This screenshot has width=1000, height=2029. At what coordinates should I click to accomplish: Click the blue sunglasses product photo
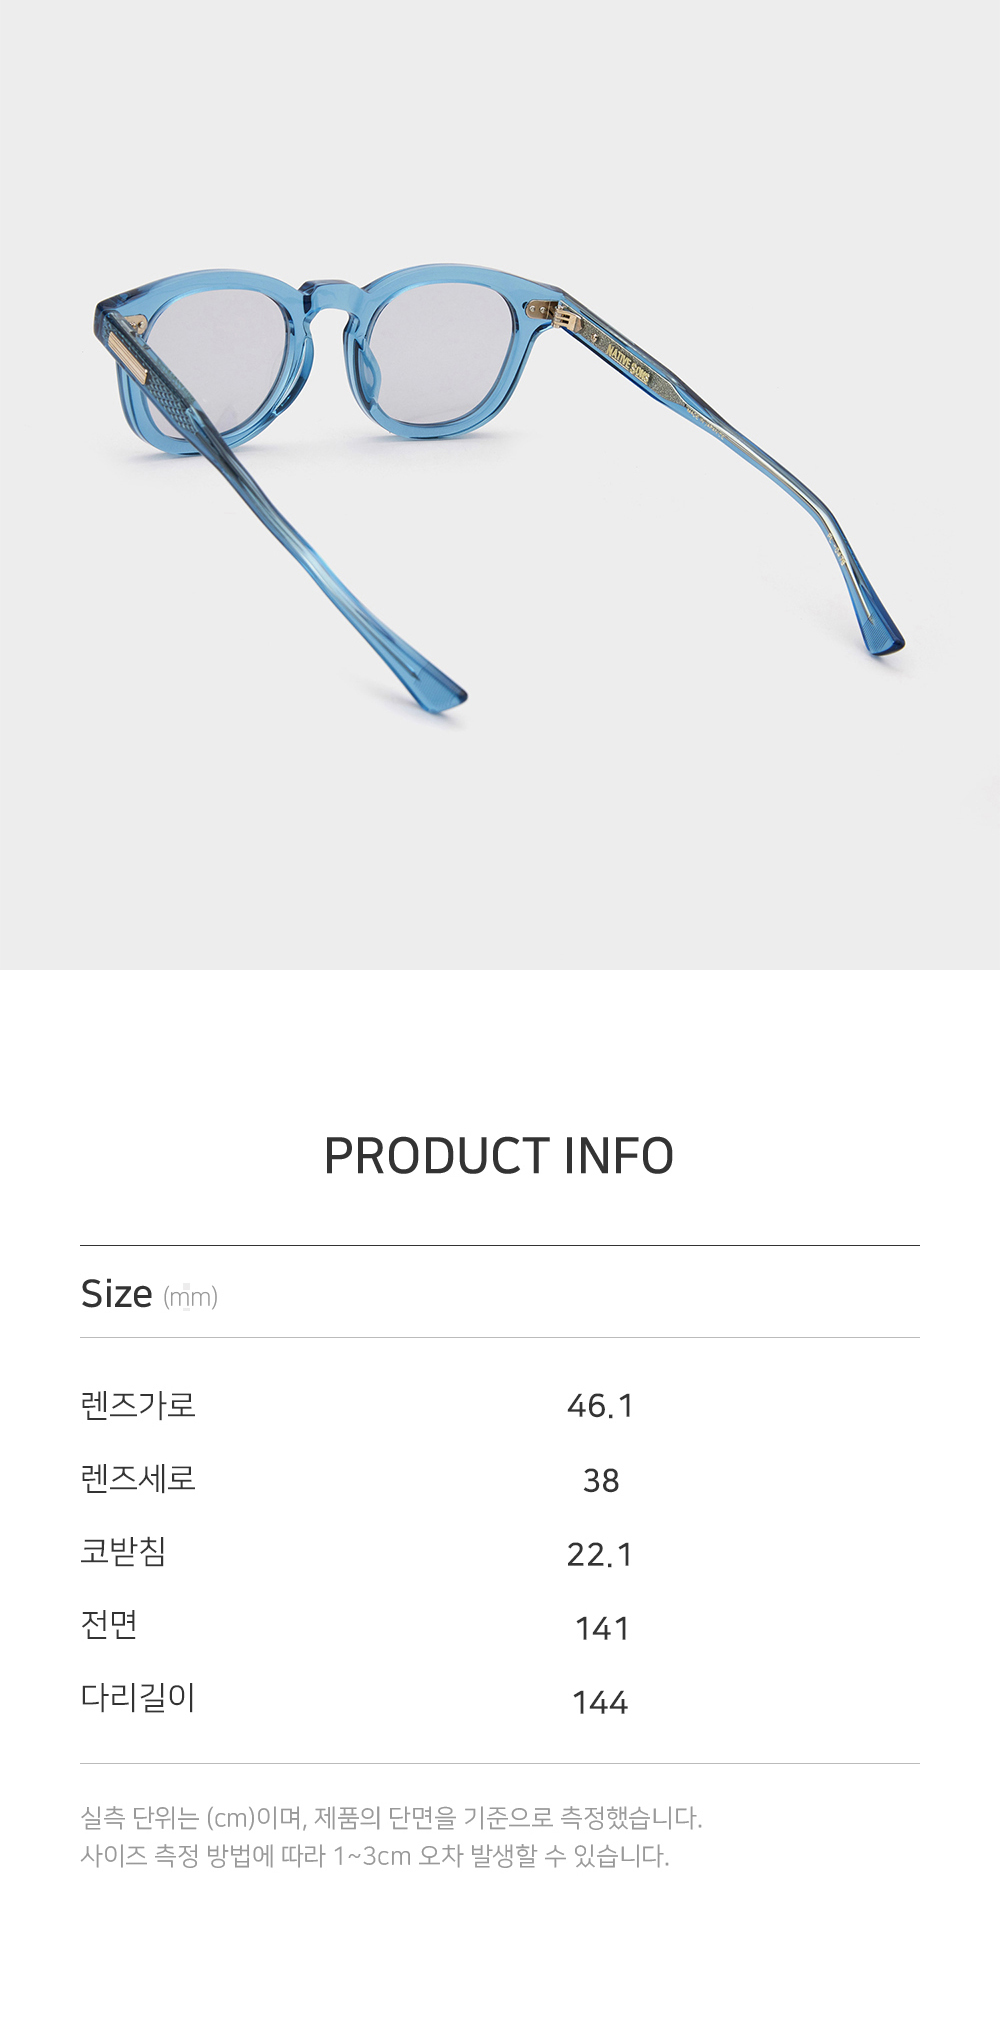500,480
